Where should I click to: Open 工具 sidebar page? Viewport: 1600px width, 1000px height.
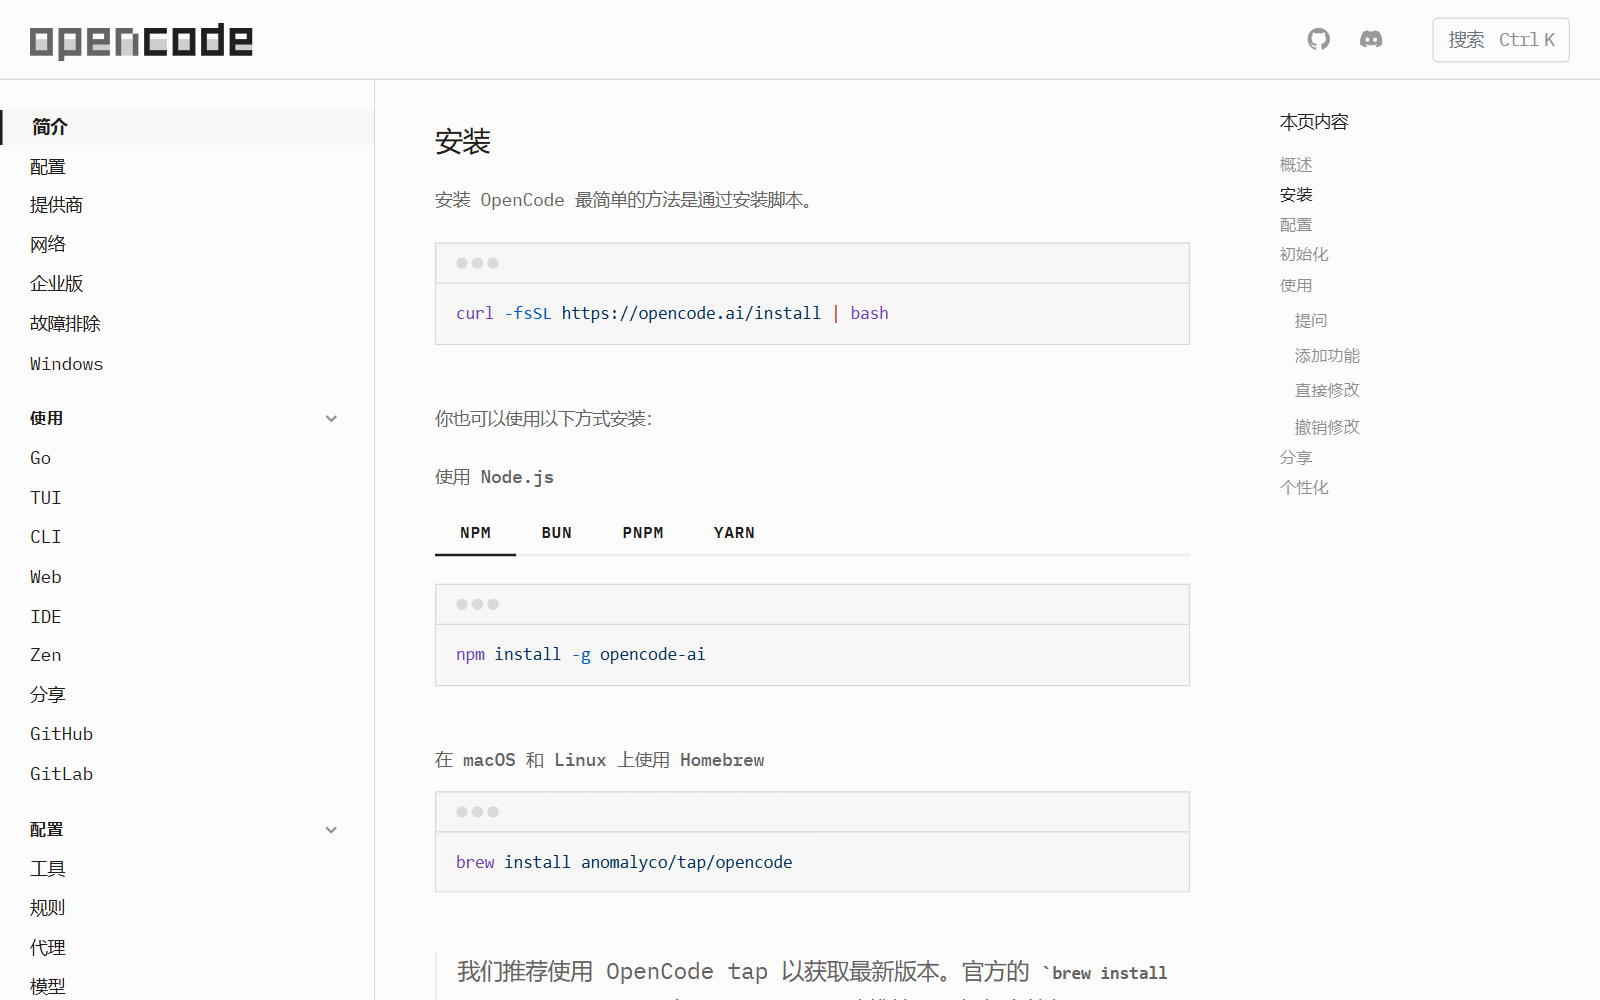click(x=48, y=869)
